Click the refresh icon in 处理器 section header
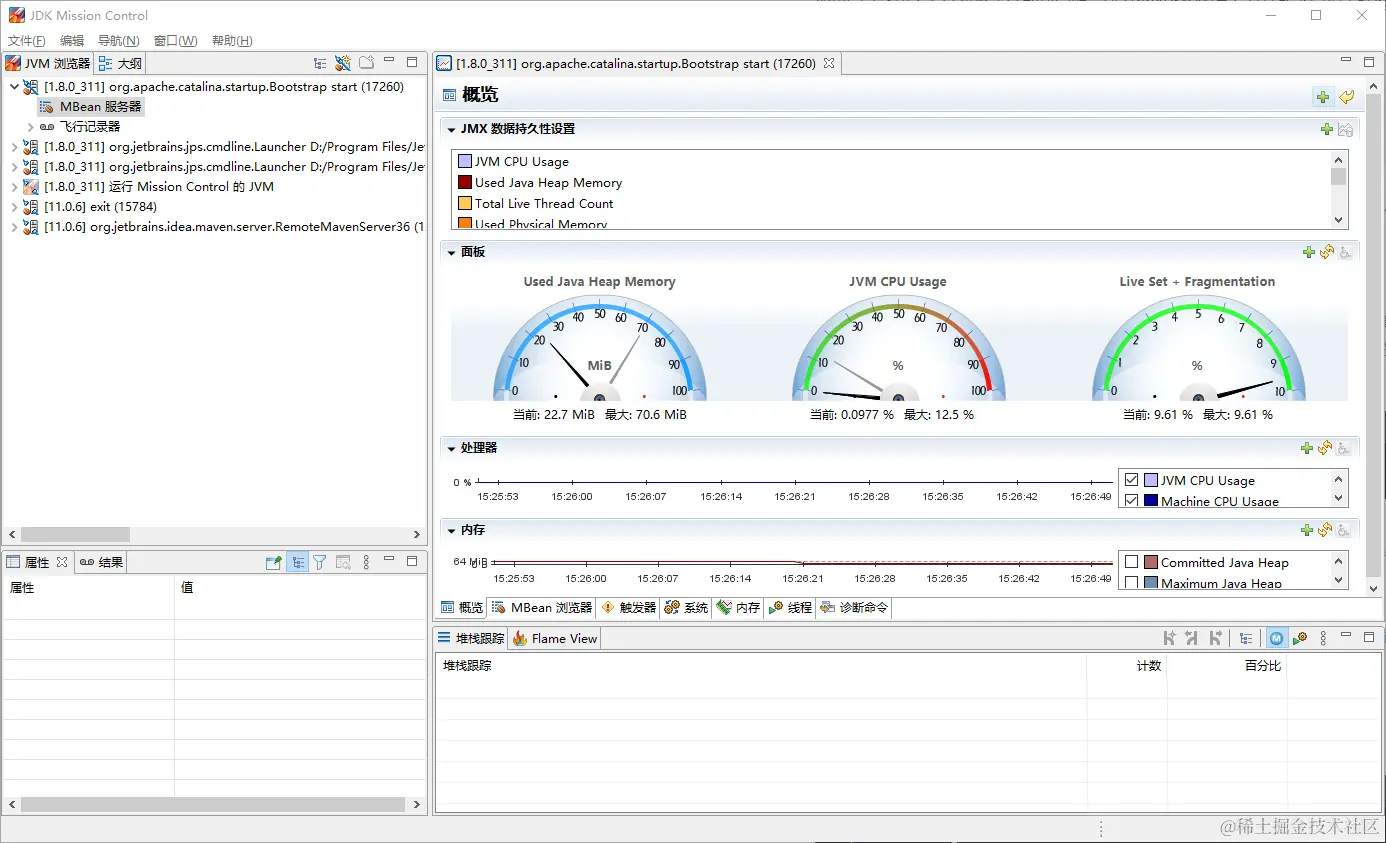This screenshot has width=1386, height=843. [x=1326, y=448]
